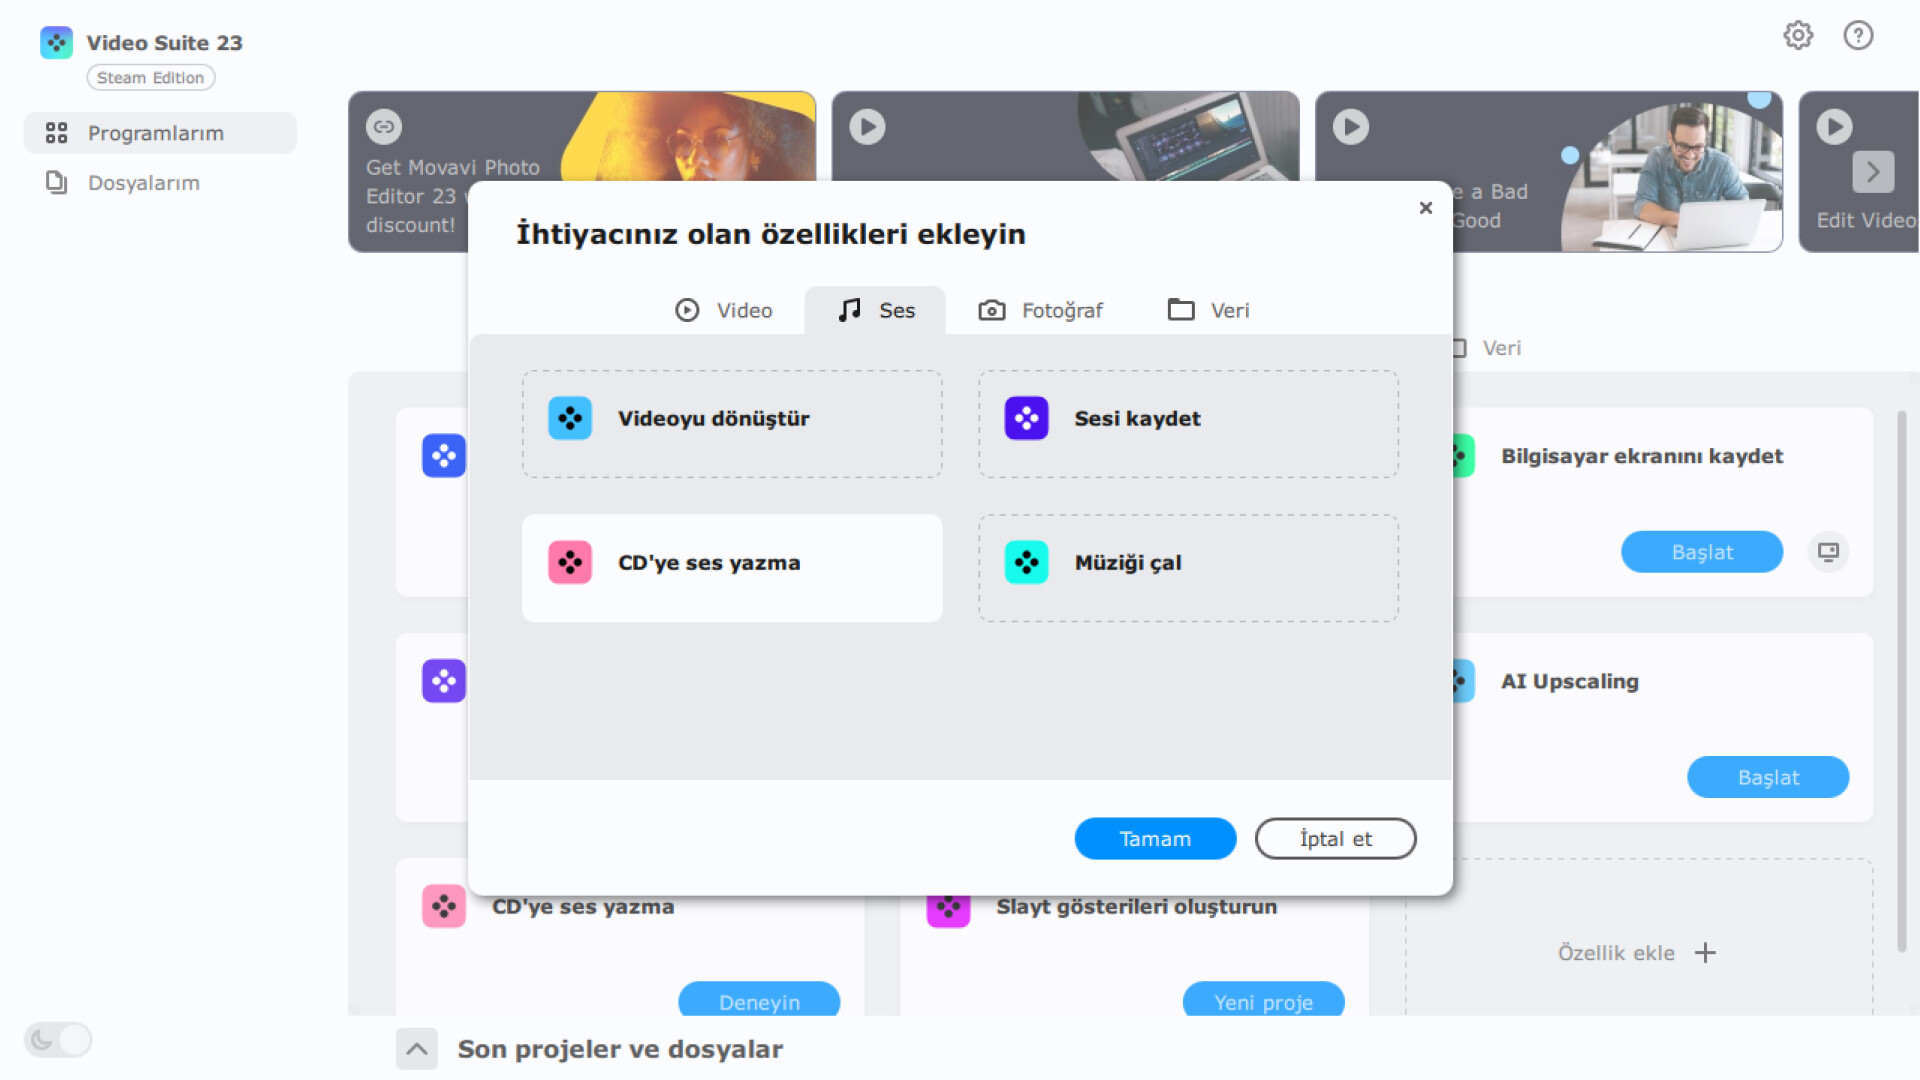Open the settings gear icon
The width and height of the screenshot is (1920, 1080).
(1798, 36)
